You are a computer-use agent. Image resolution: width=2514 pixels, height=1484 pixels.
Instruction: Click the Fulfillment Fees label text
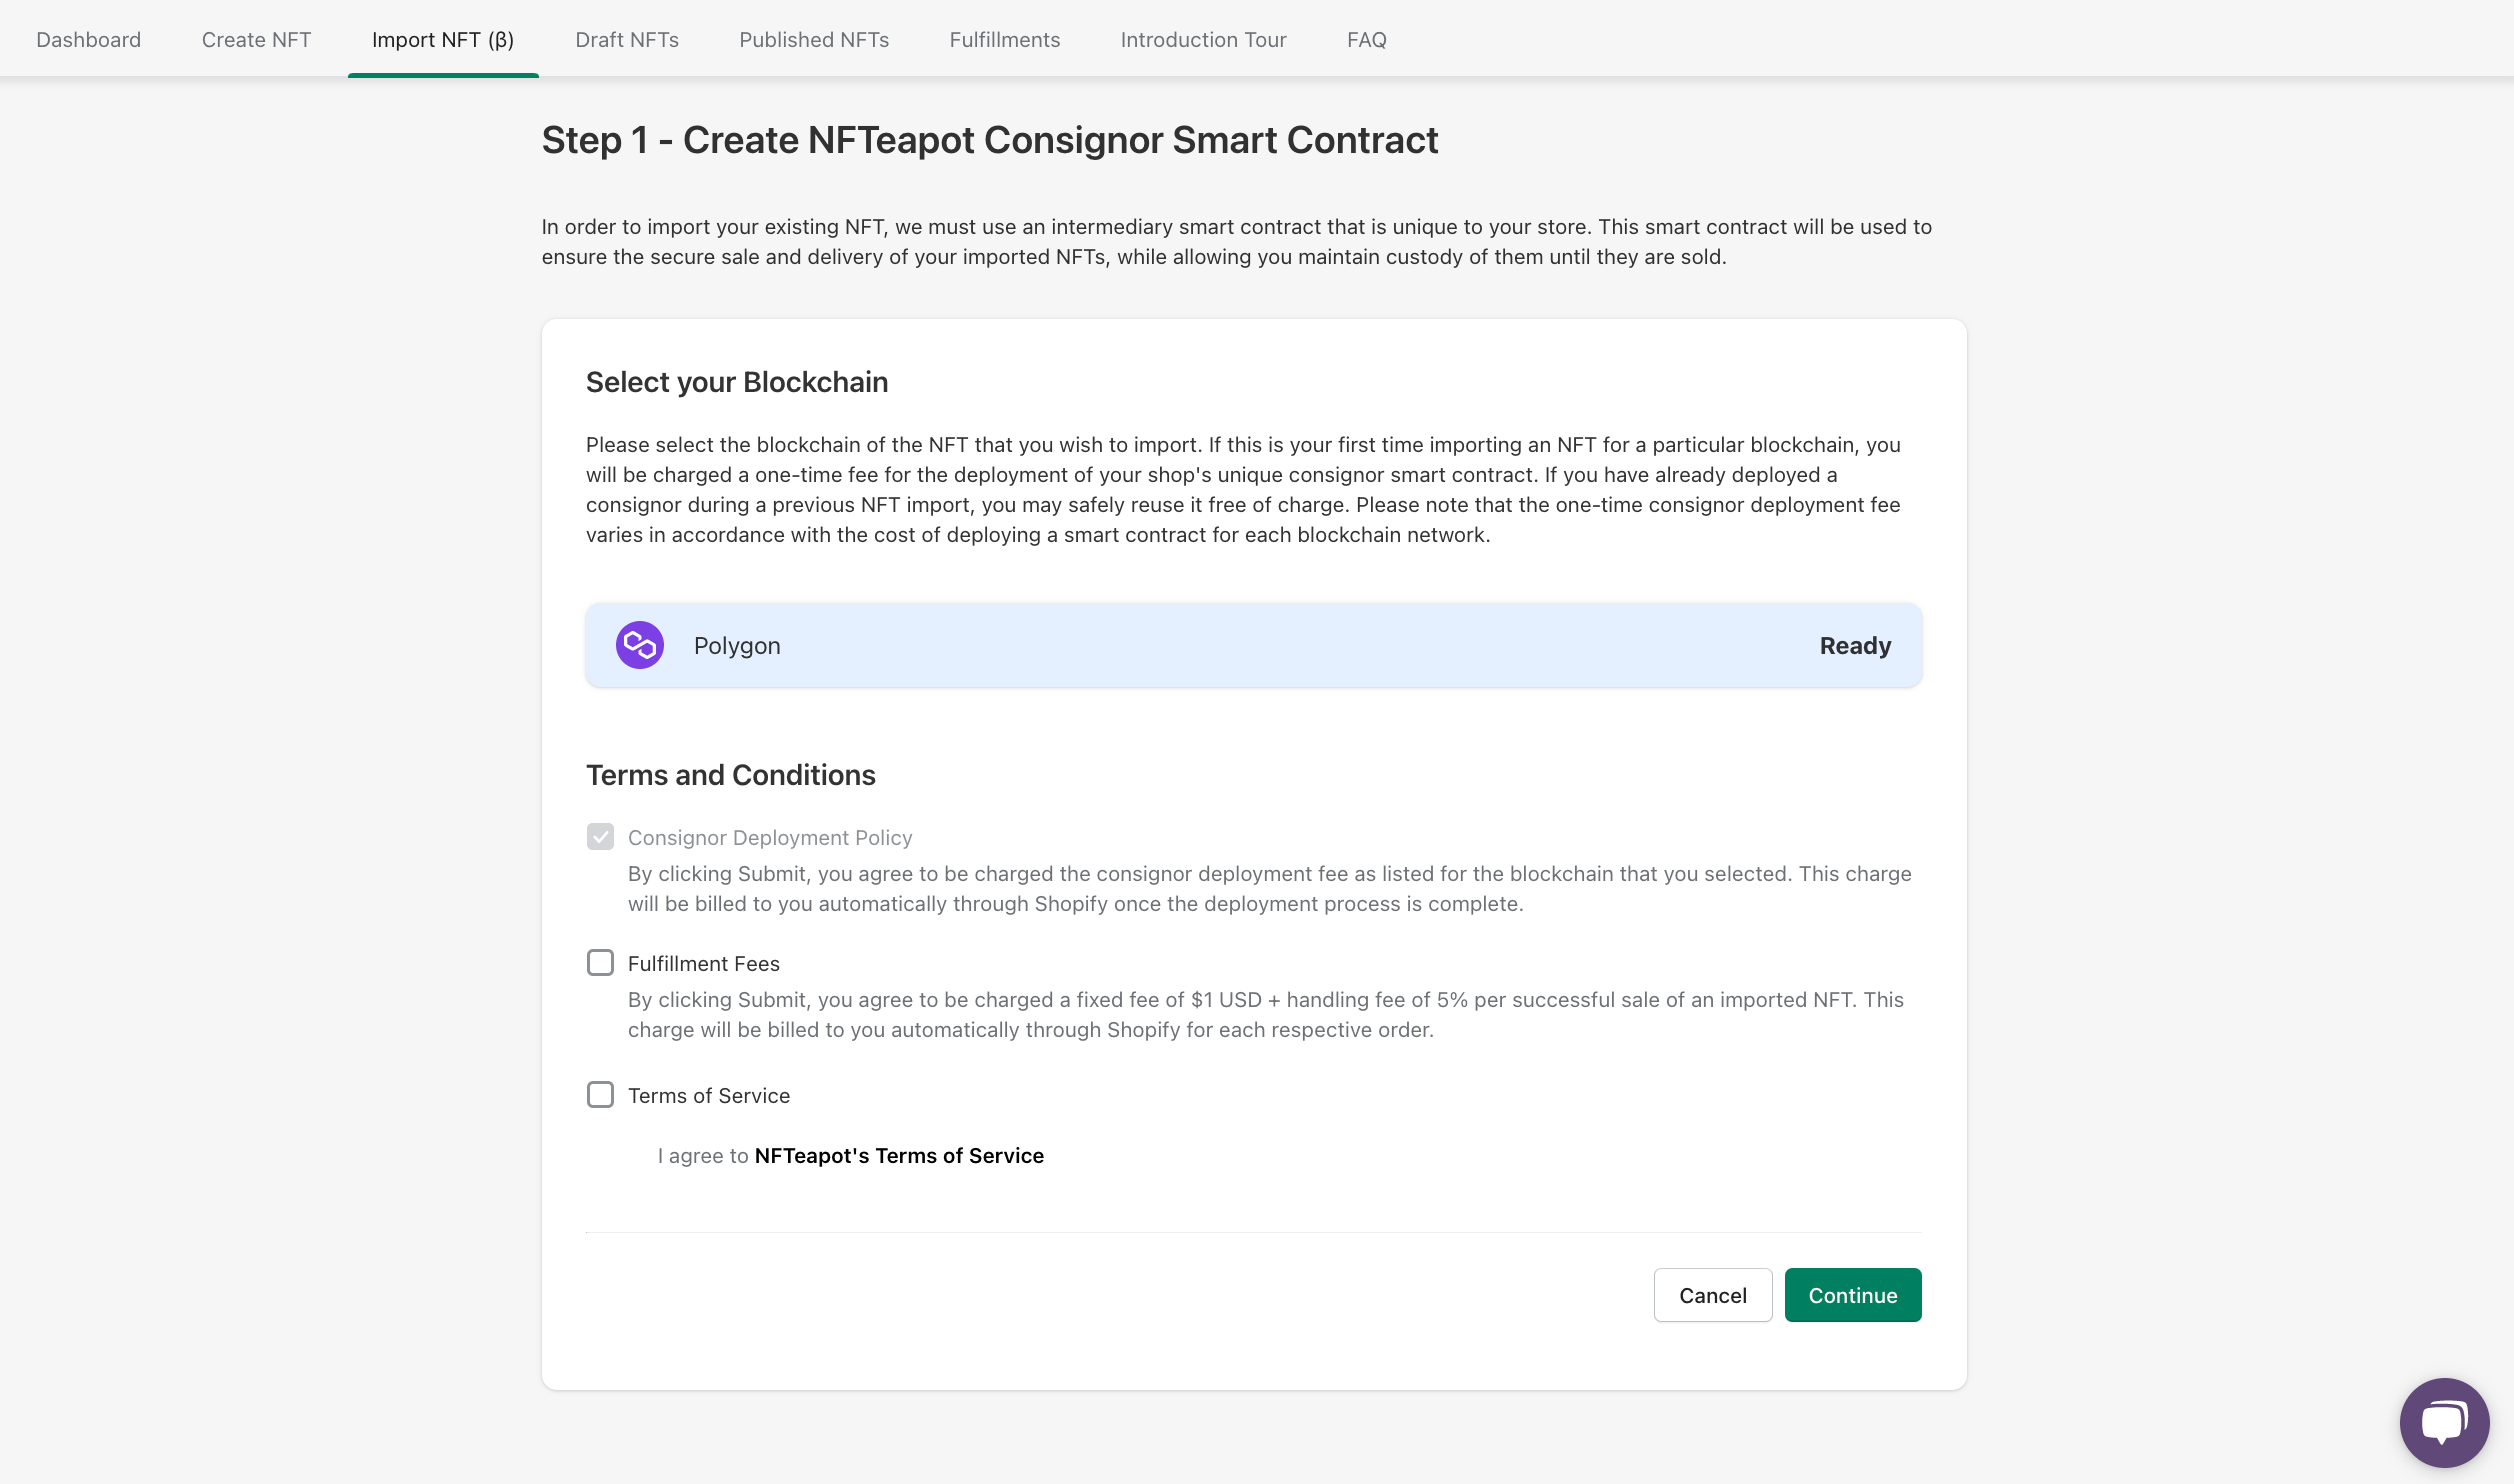pos(703,964)
